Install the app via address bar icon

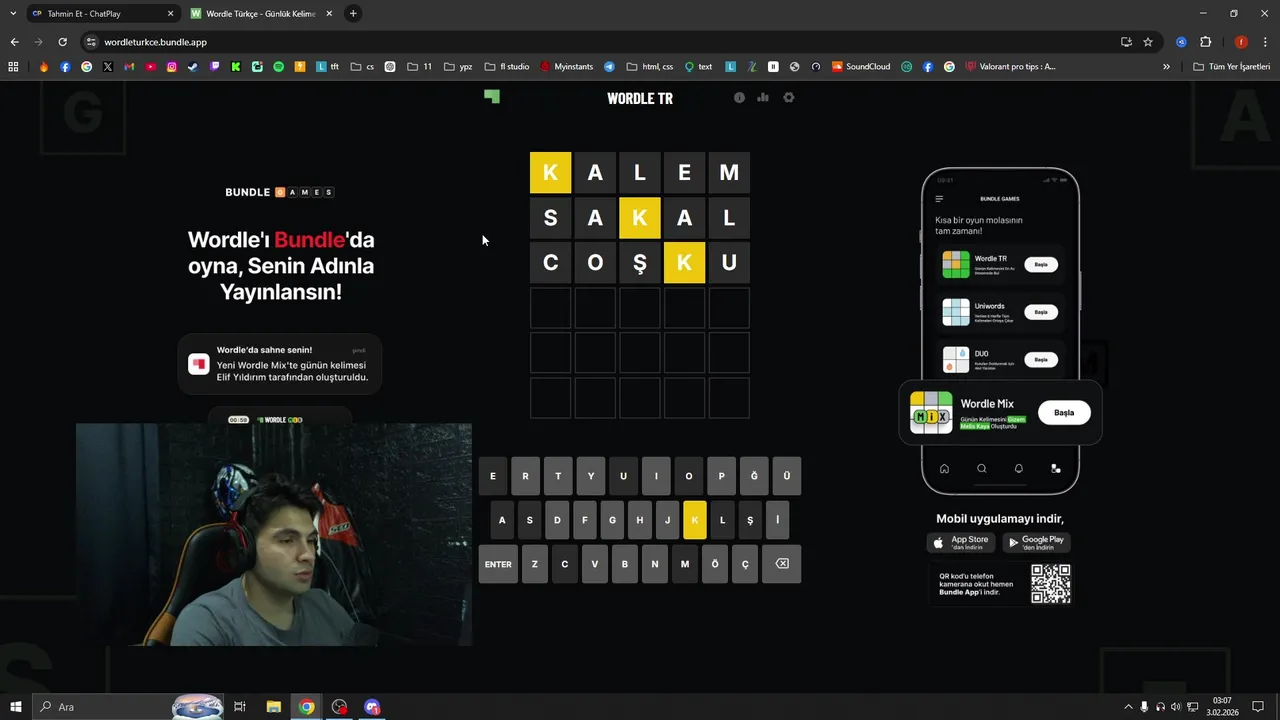1126,42
